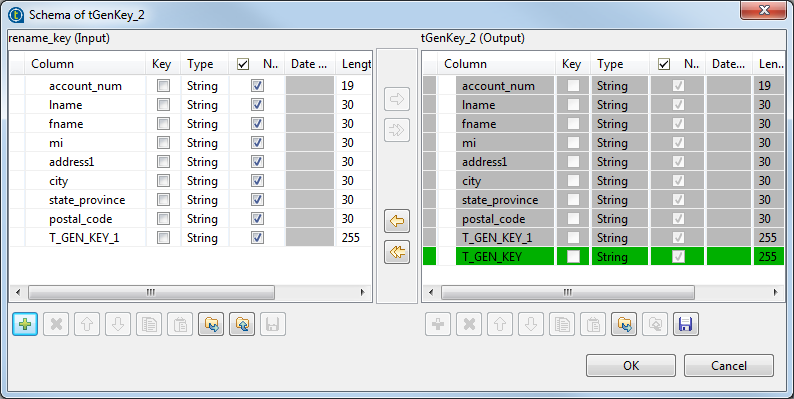The width and height of the screenshot is (794, 399).
Task: Click the second folder icon in input toolbar
Action: [x=242, y=324]
